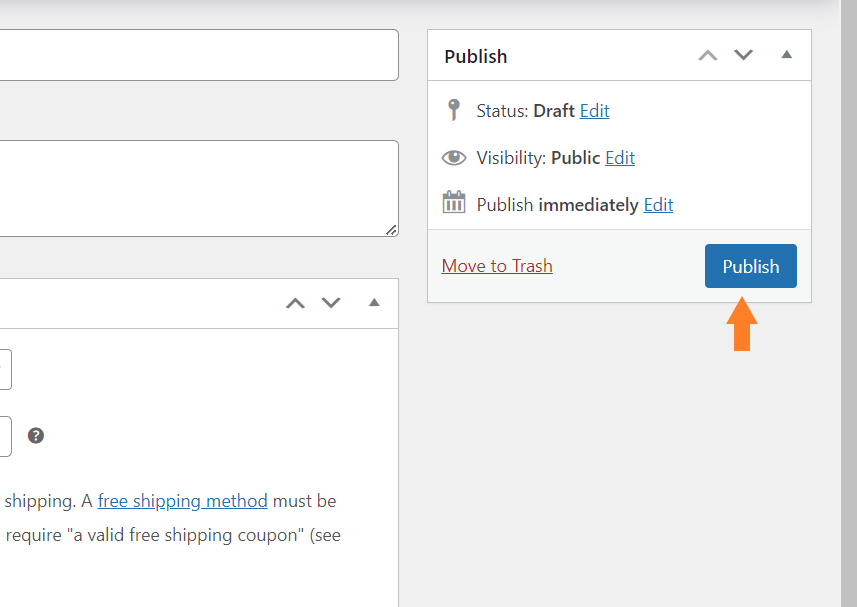Edit the publish immediately schedule
The width and height of the screenshot is (857, 607).
[x=658, y=205]
